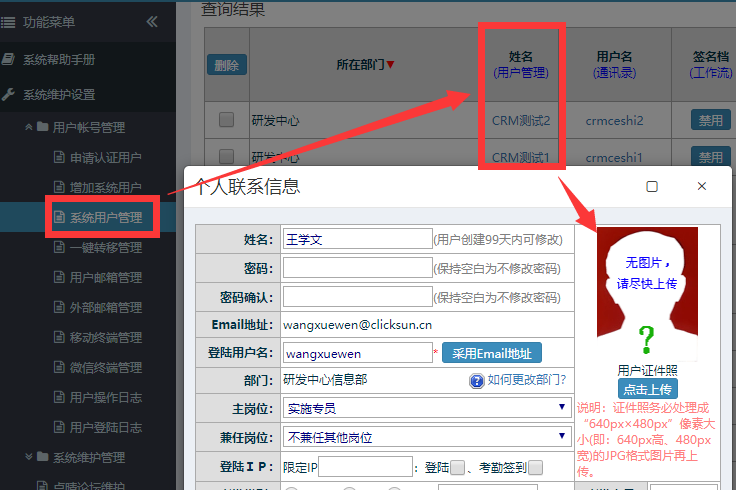736x490 pixels.
Task: Collapse the 用户帐号管理 folder
Action: tap(88, 127)
